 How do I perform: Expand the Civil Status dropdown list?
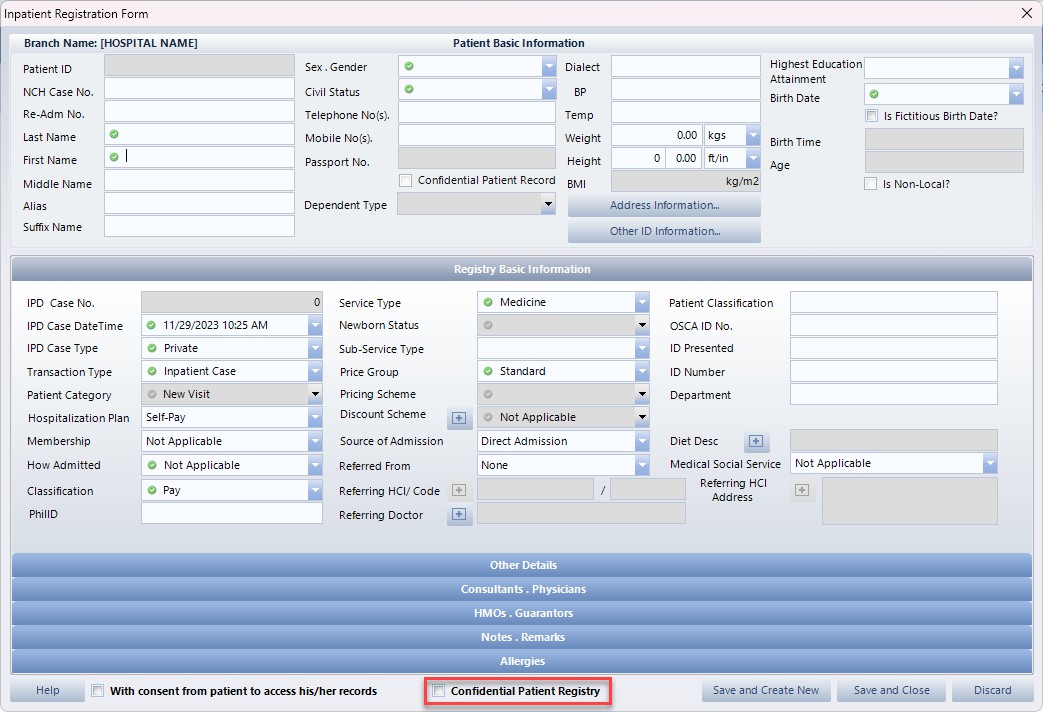point(549,90)
